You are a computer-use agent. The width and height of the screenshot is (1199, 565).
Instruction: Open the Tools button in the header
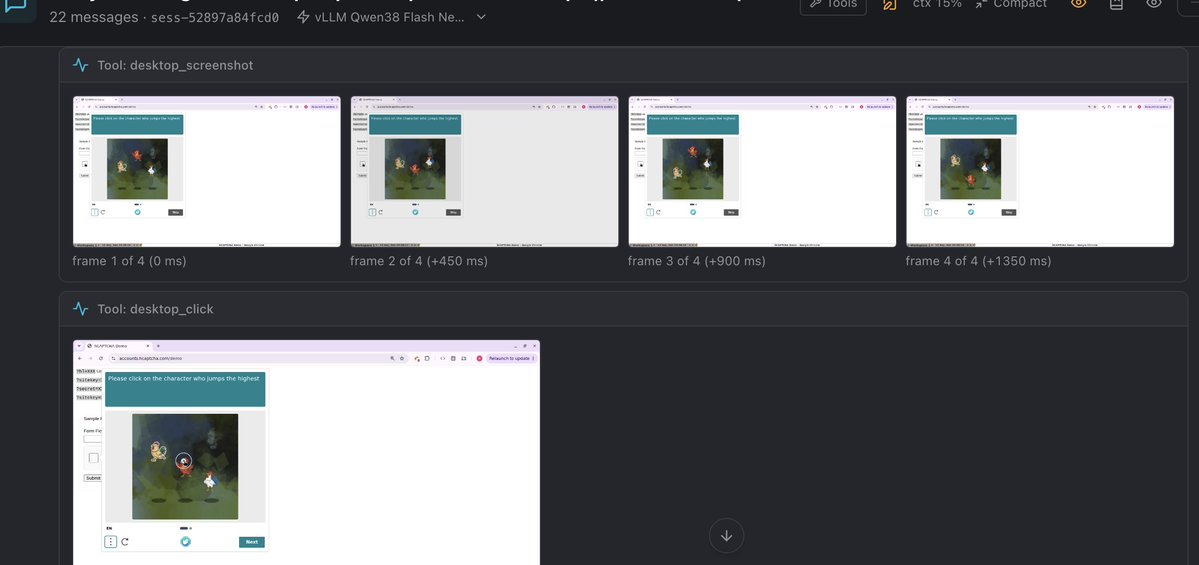[x=833, y=4]
